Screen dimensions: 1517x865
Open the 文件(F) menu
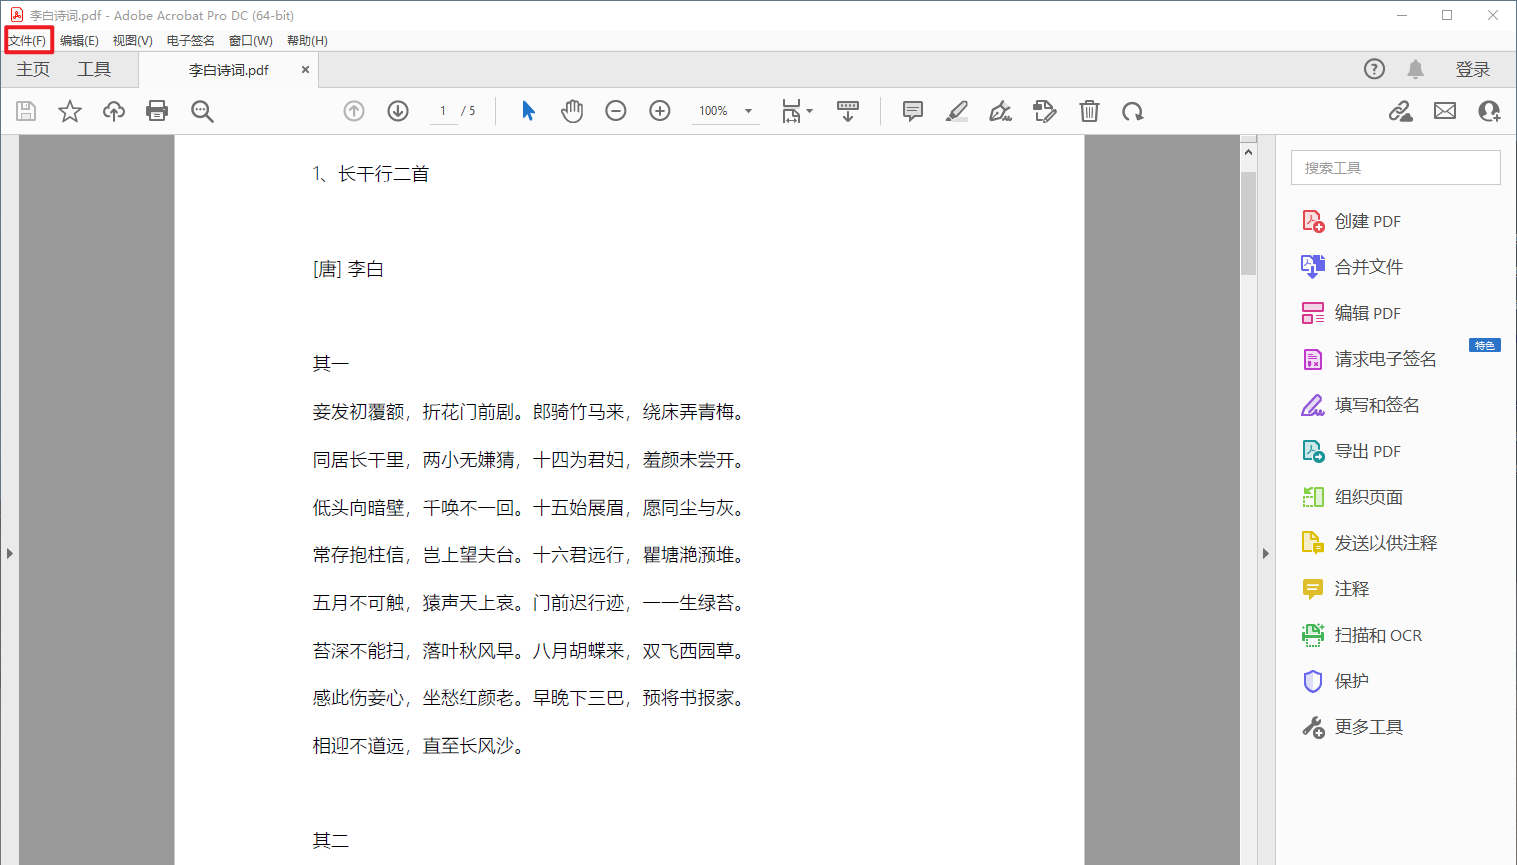pyautogui.click(x=27, y=41)
